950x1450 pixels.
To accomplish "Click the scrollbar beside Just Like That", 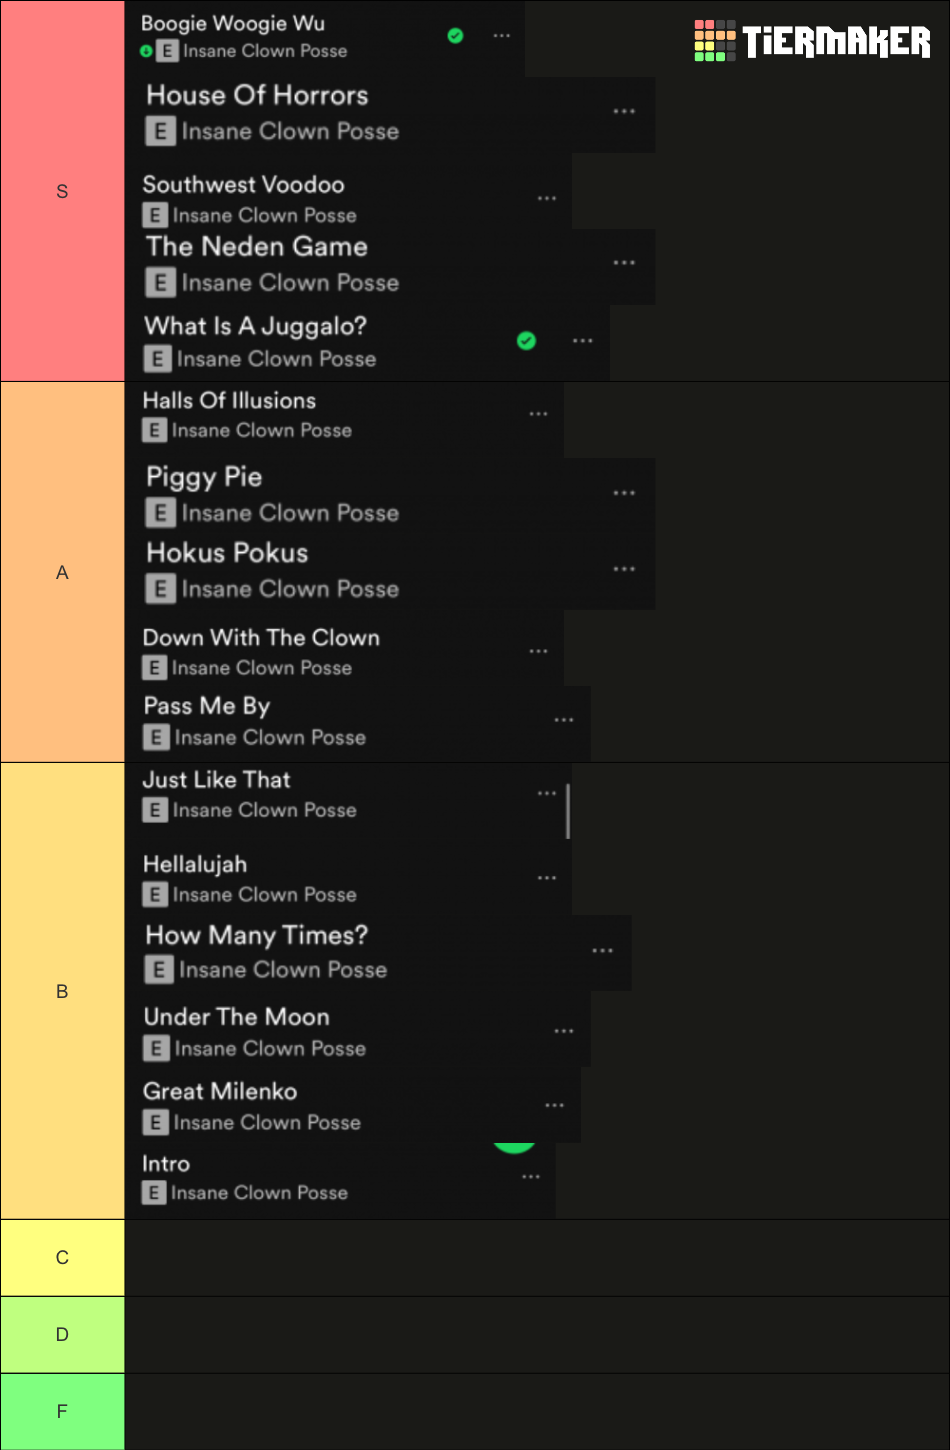I will click(x=568, y=811).
